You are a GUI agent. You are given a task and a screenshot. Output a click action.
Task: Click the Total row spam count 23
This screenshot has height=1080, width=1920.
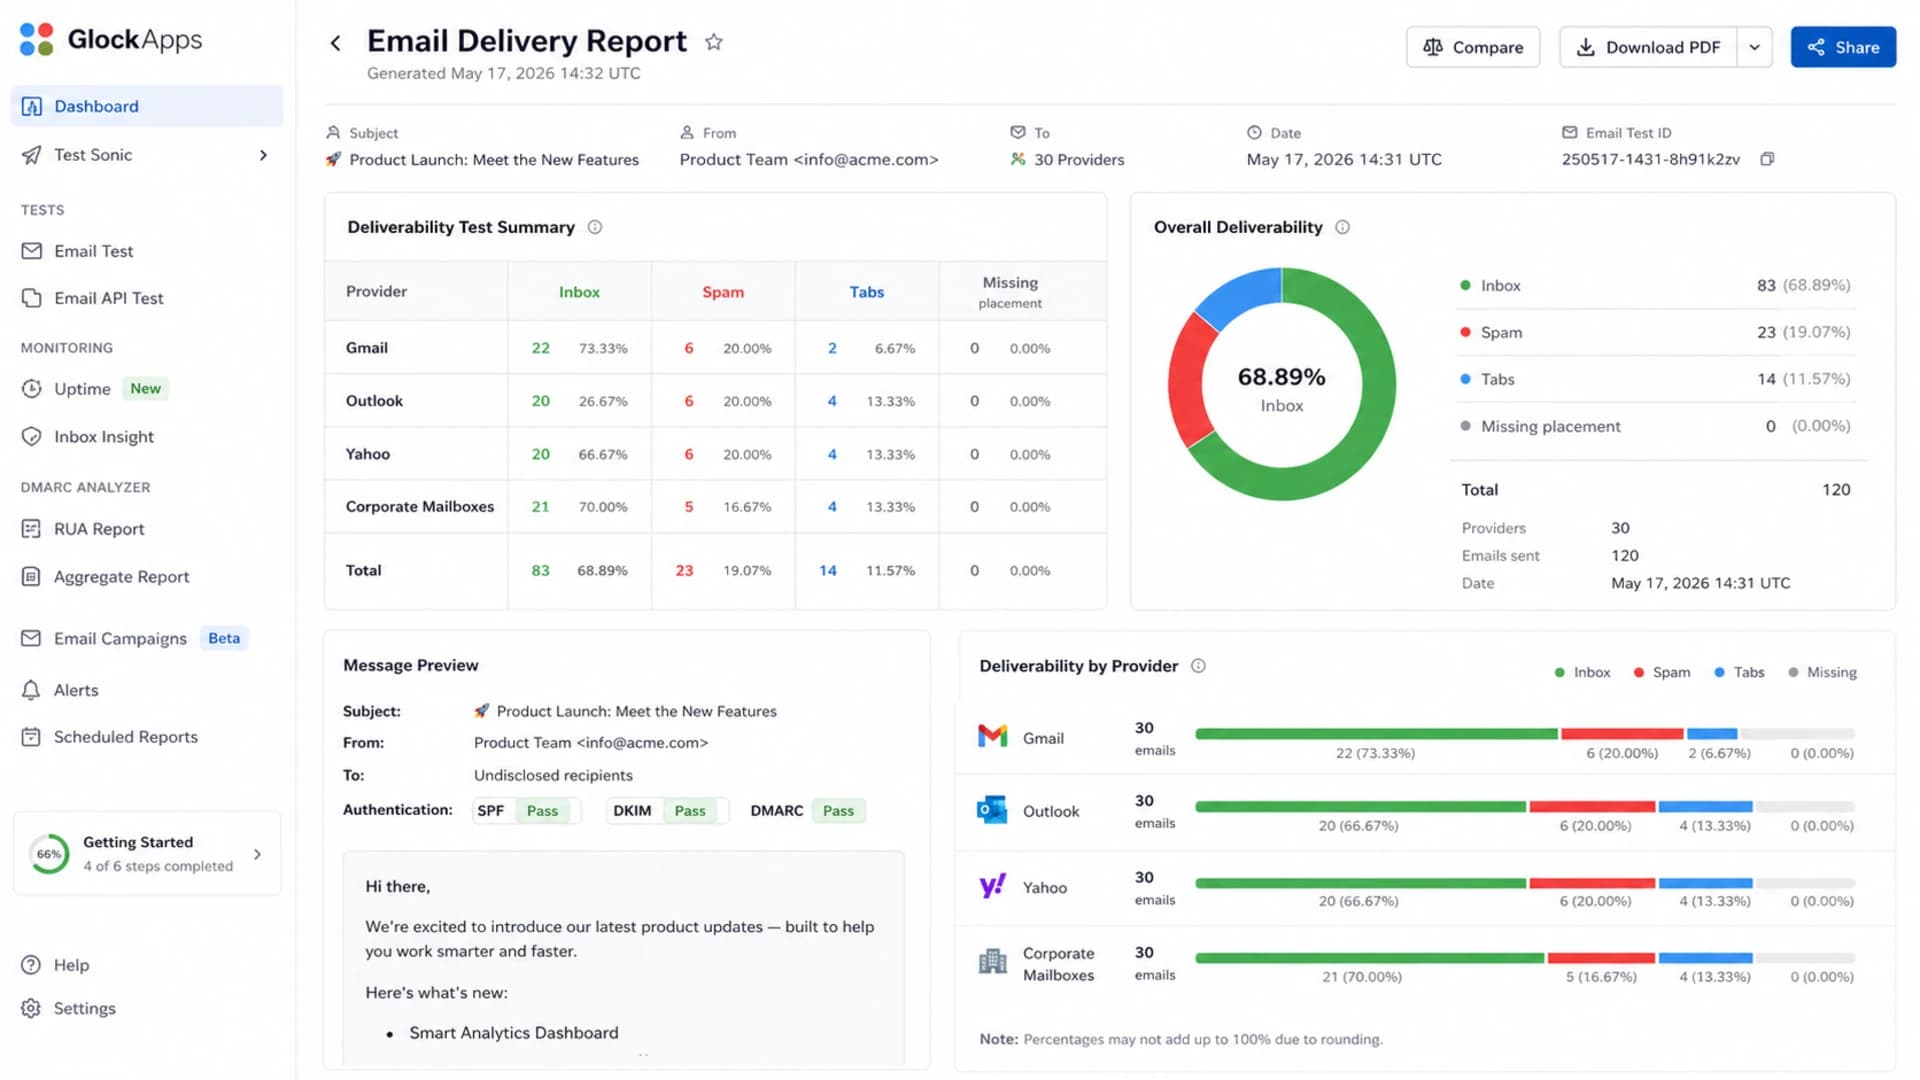(684, 570)
